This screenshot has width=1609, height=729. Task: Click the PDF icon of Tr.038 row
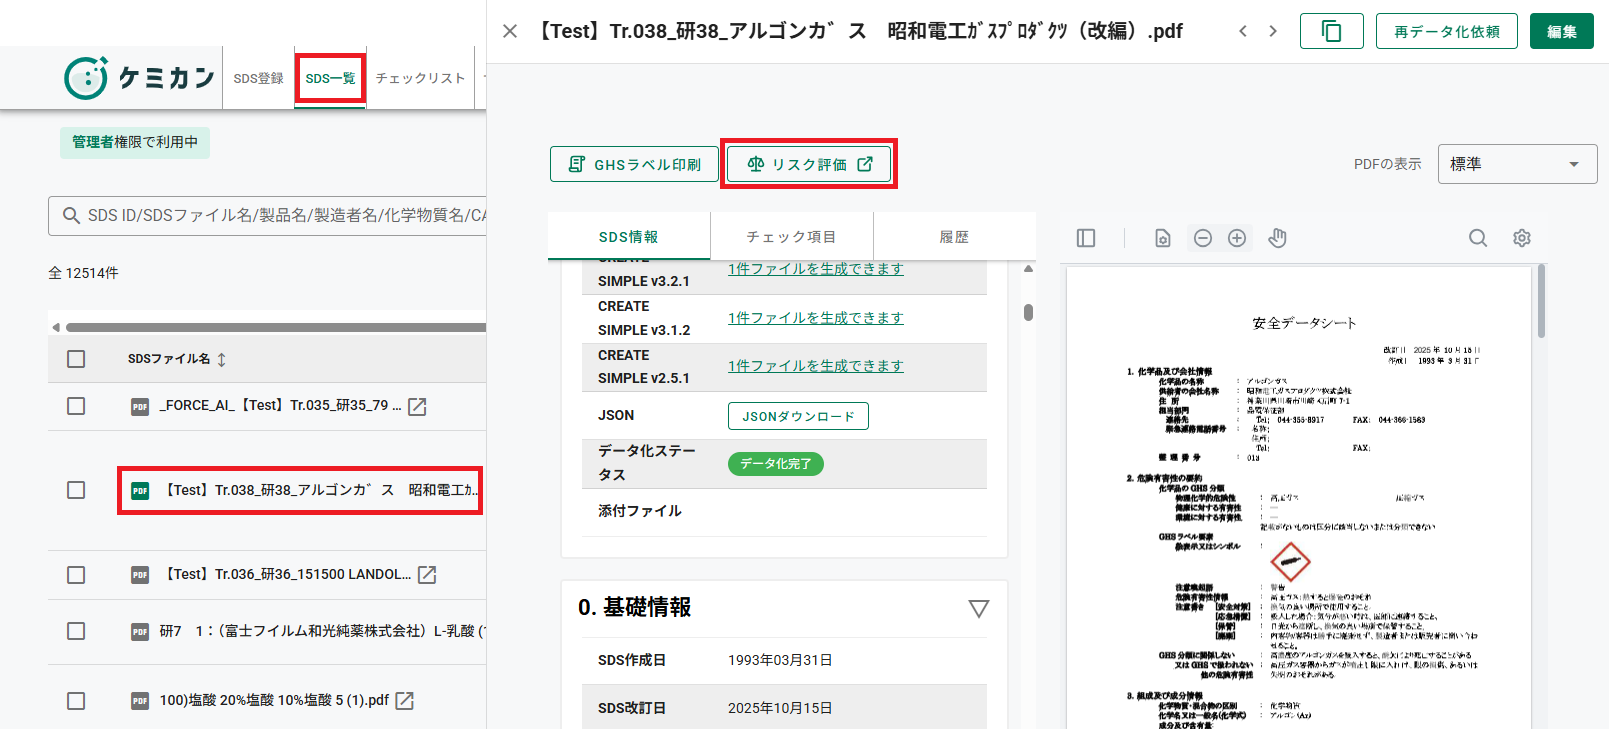tap(140, 490)
